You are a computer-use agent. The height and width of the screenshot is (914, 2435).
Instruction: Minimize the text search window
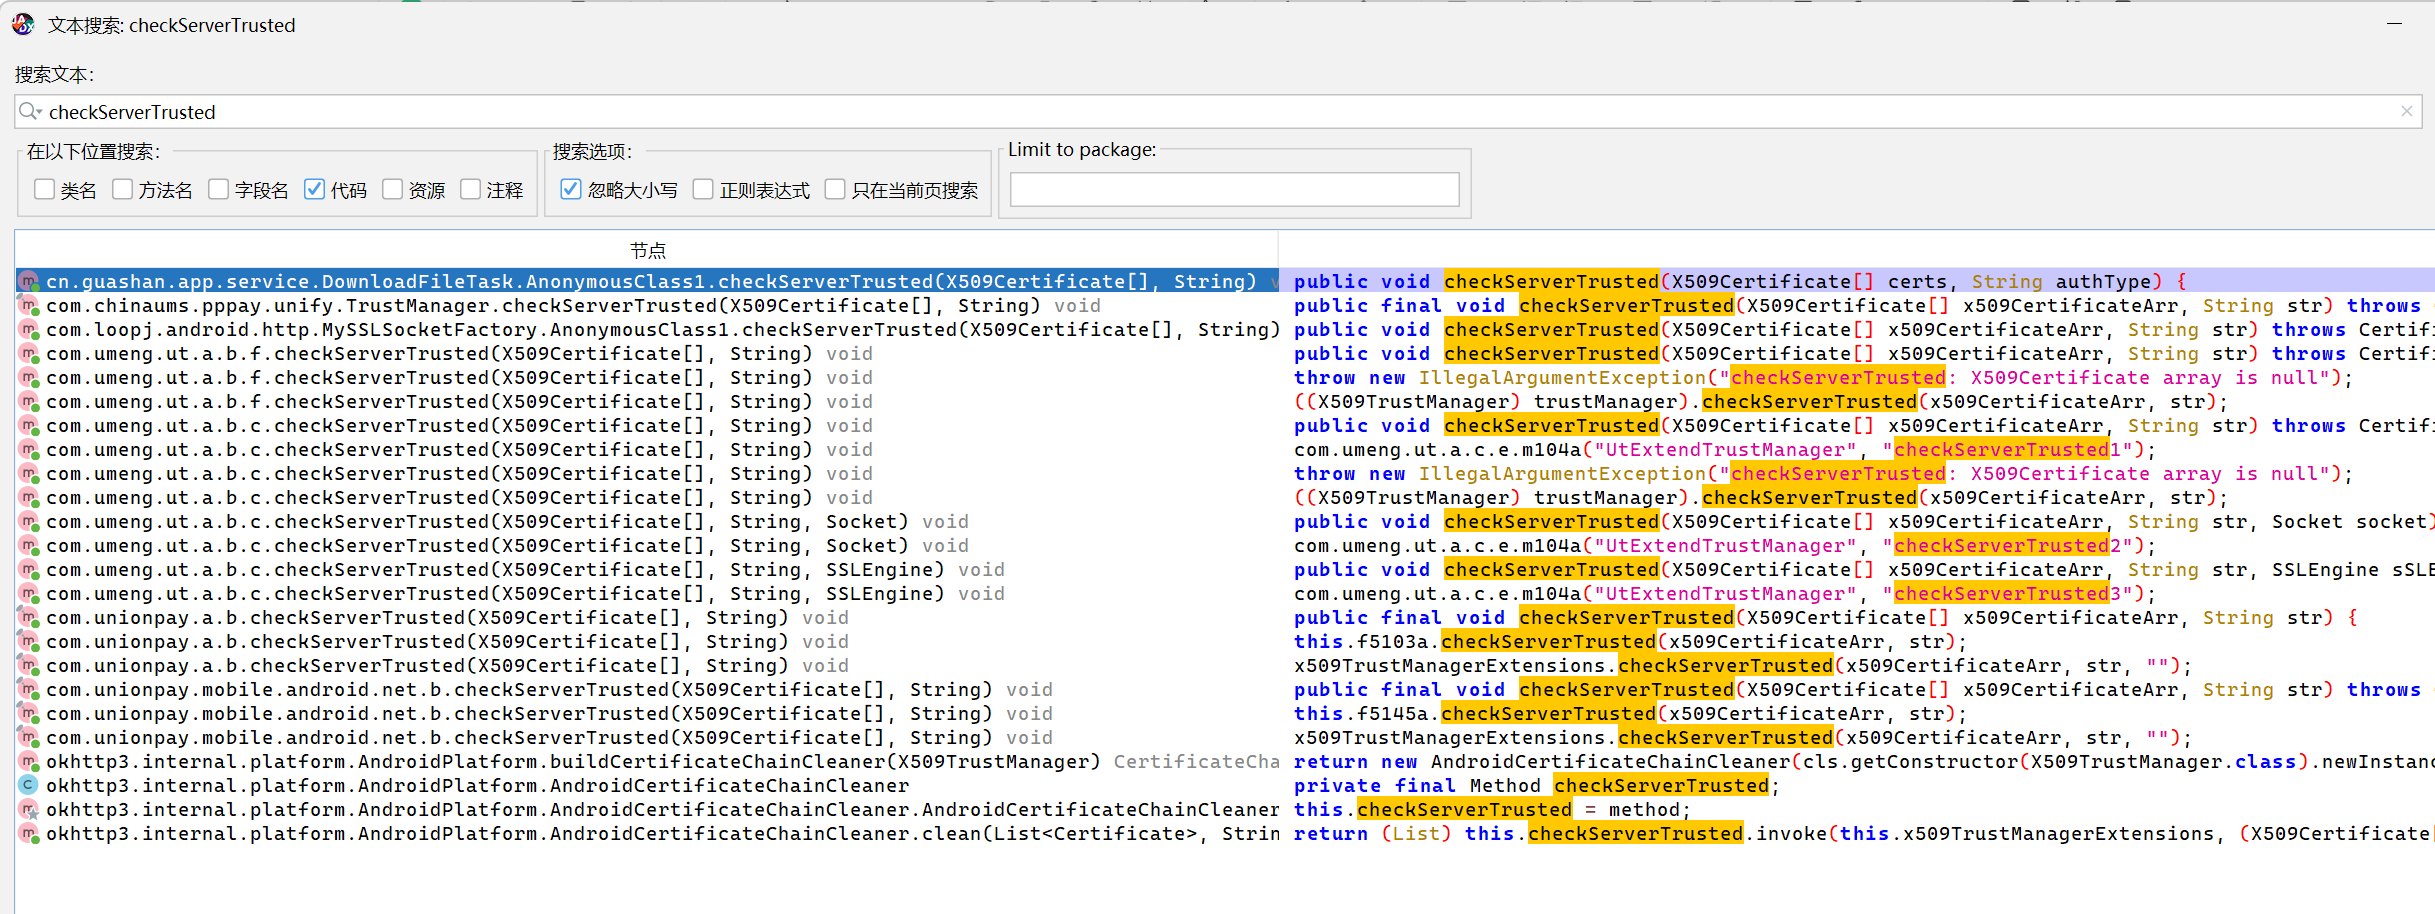coord(2394,24)
